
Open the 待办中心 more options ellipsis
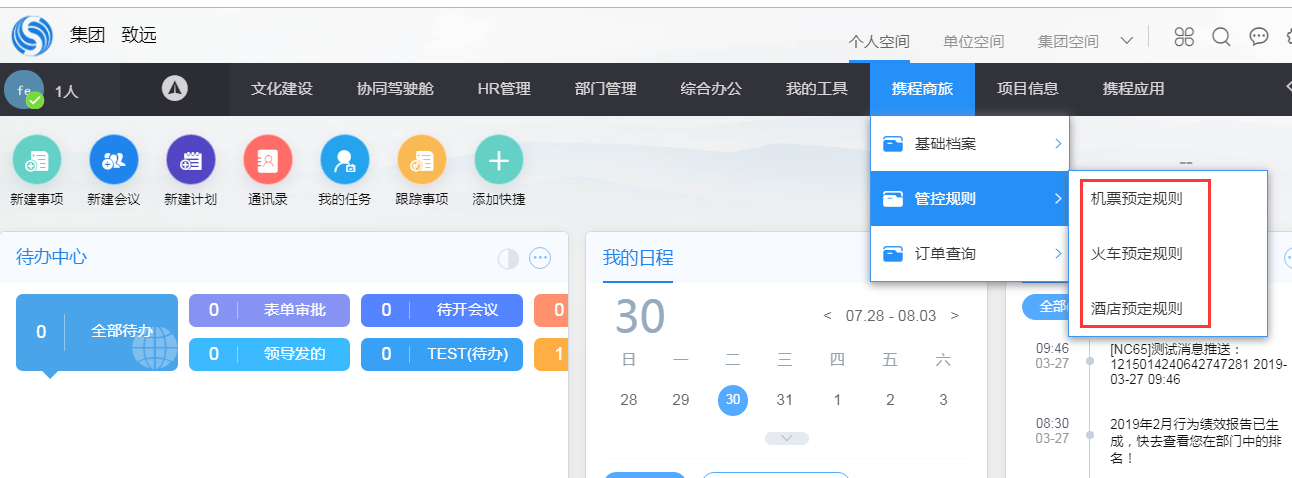pos(540,258)
